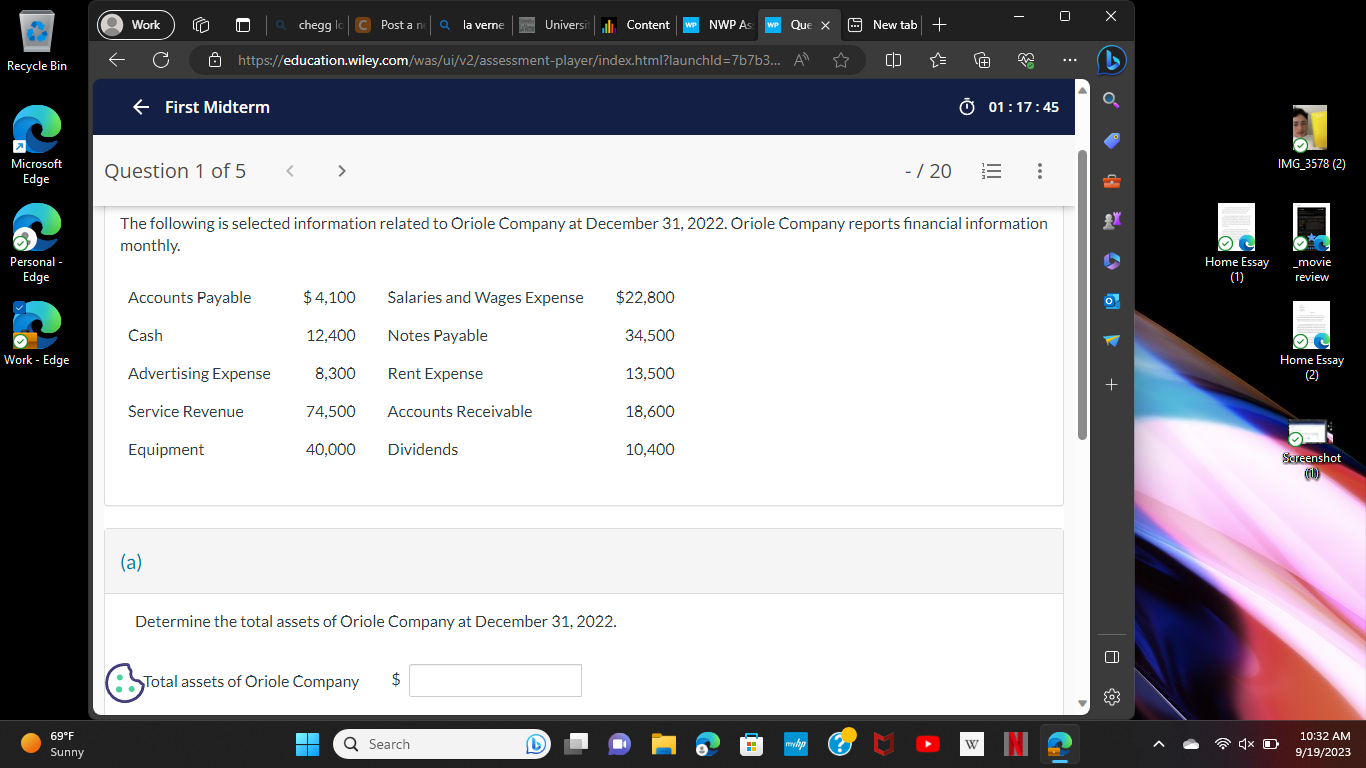Toggle split screen icon
Image resolution: width=1366 pixels, height=768 pixels.
coord(894,61)
